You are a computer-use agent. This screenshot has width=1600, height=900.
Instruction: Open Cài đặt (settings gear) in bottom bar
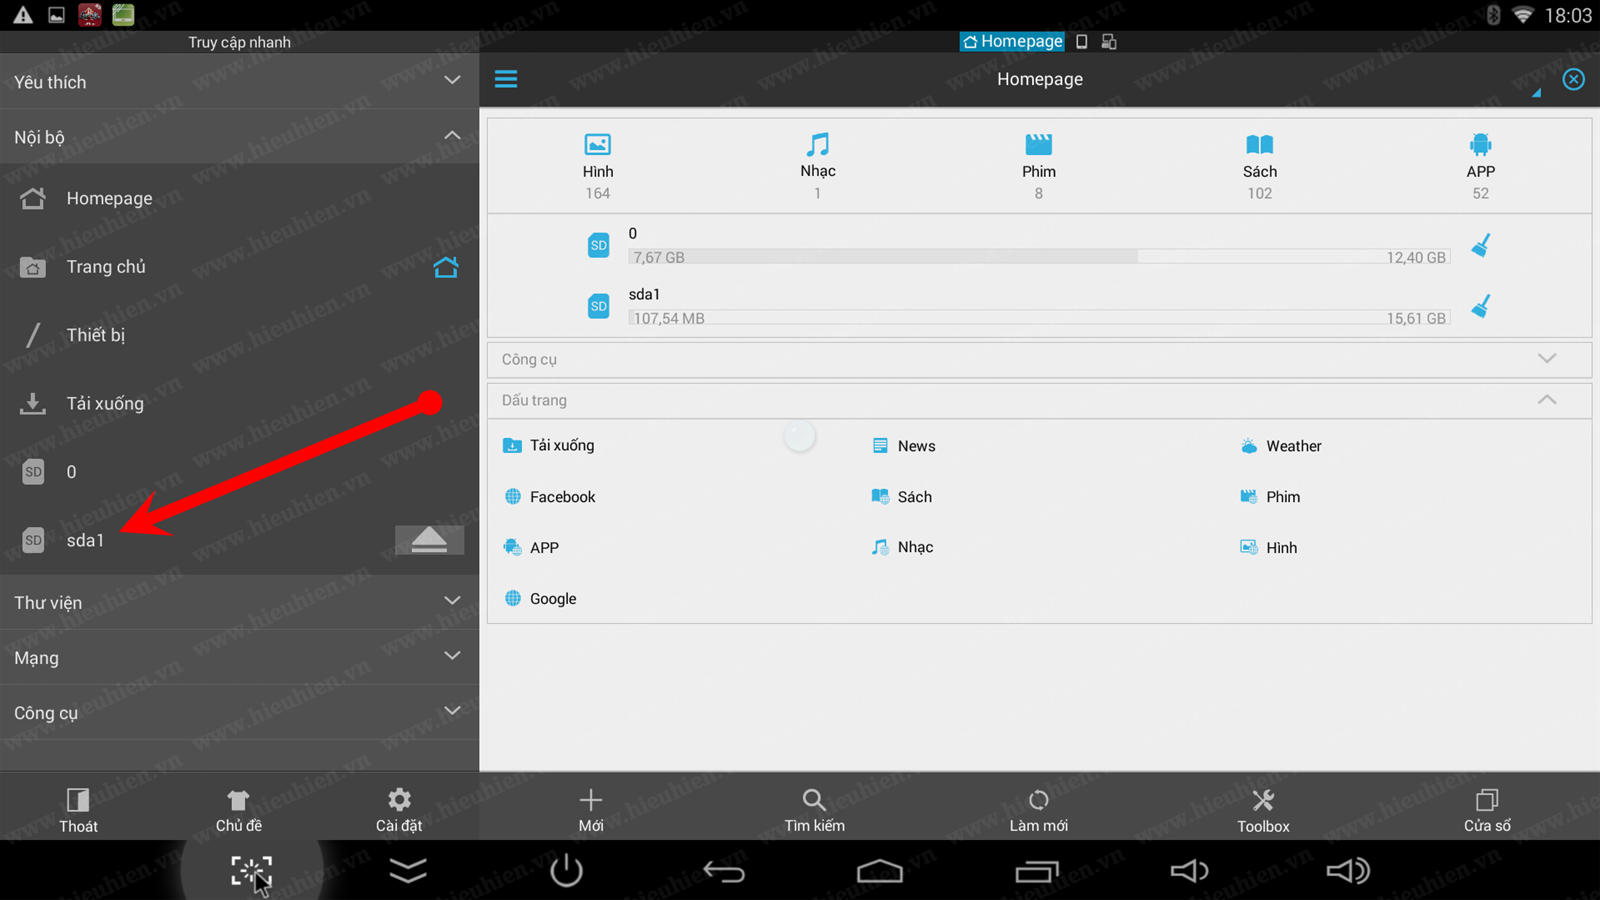click(x=398, y=808)
